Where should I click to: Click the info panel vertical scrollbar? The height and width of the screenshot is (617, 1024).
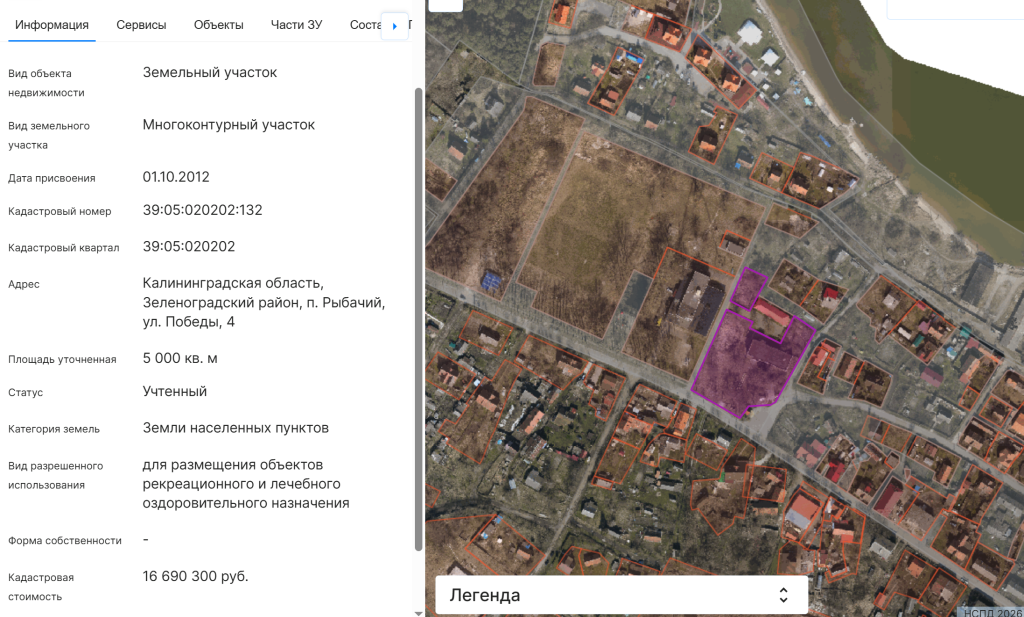pyautogui.click(x=418, y=320)
